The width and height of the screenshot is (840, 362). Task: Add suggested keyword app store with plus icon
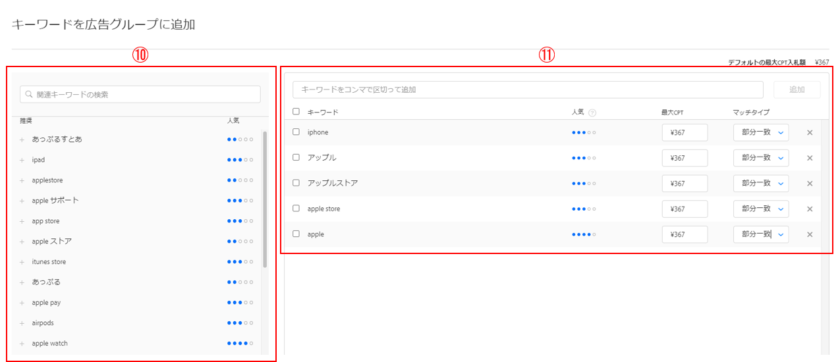(x=22, y=221)
